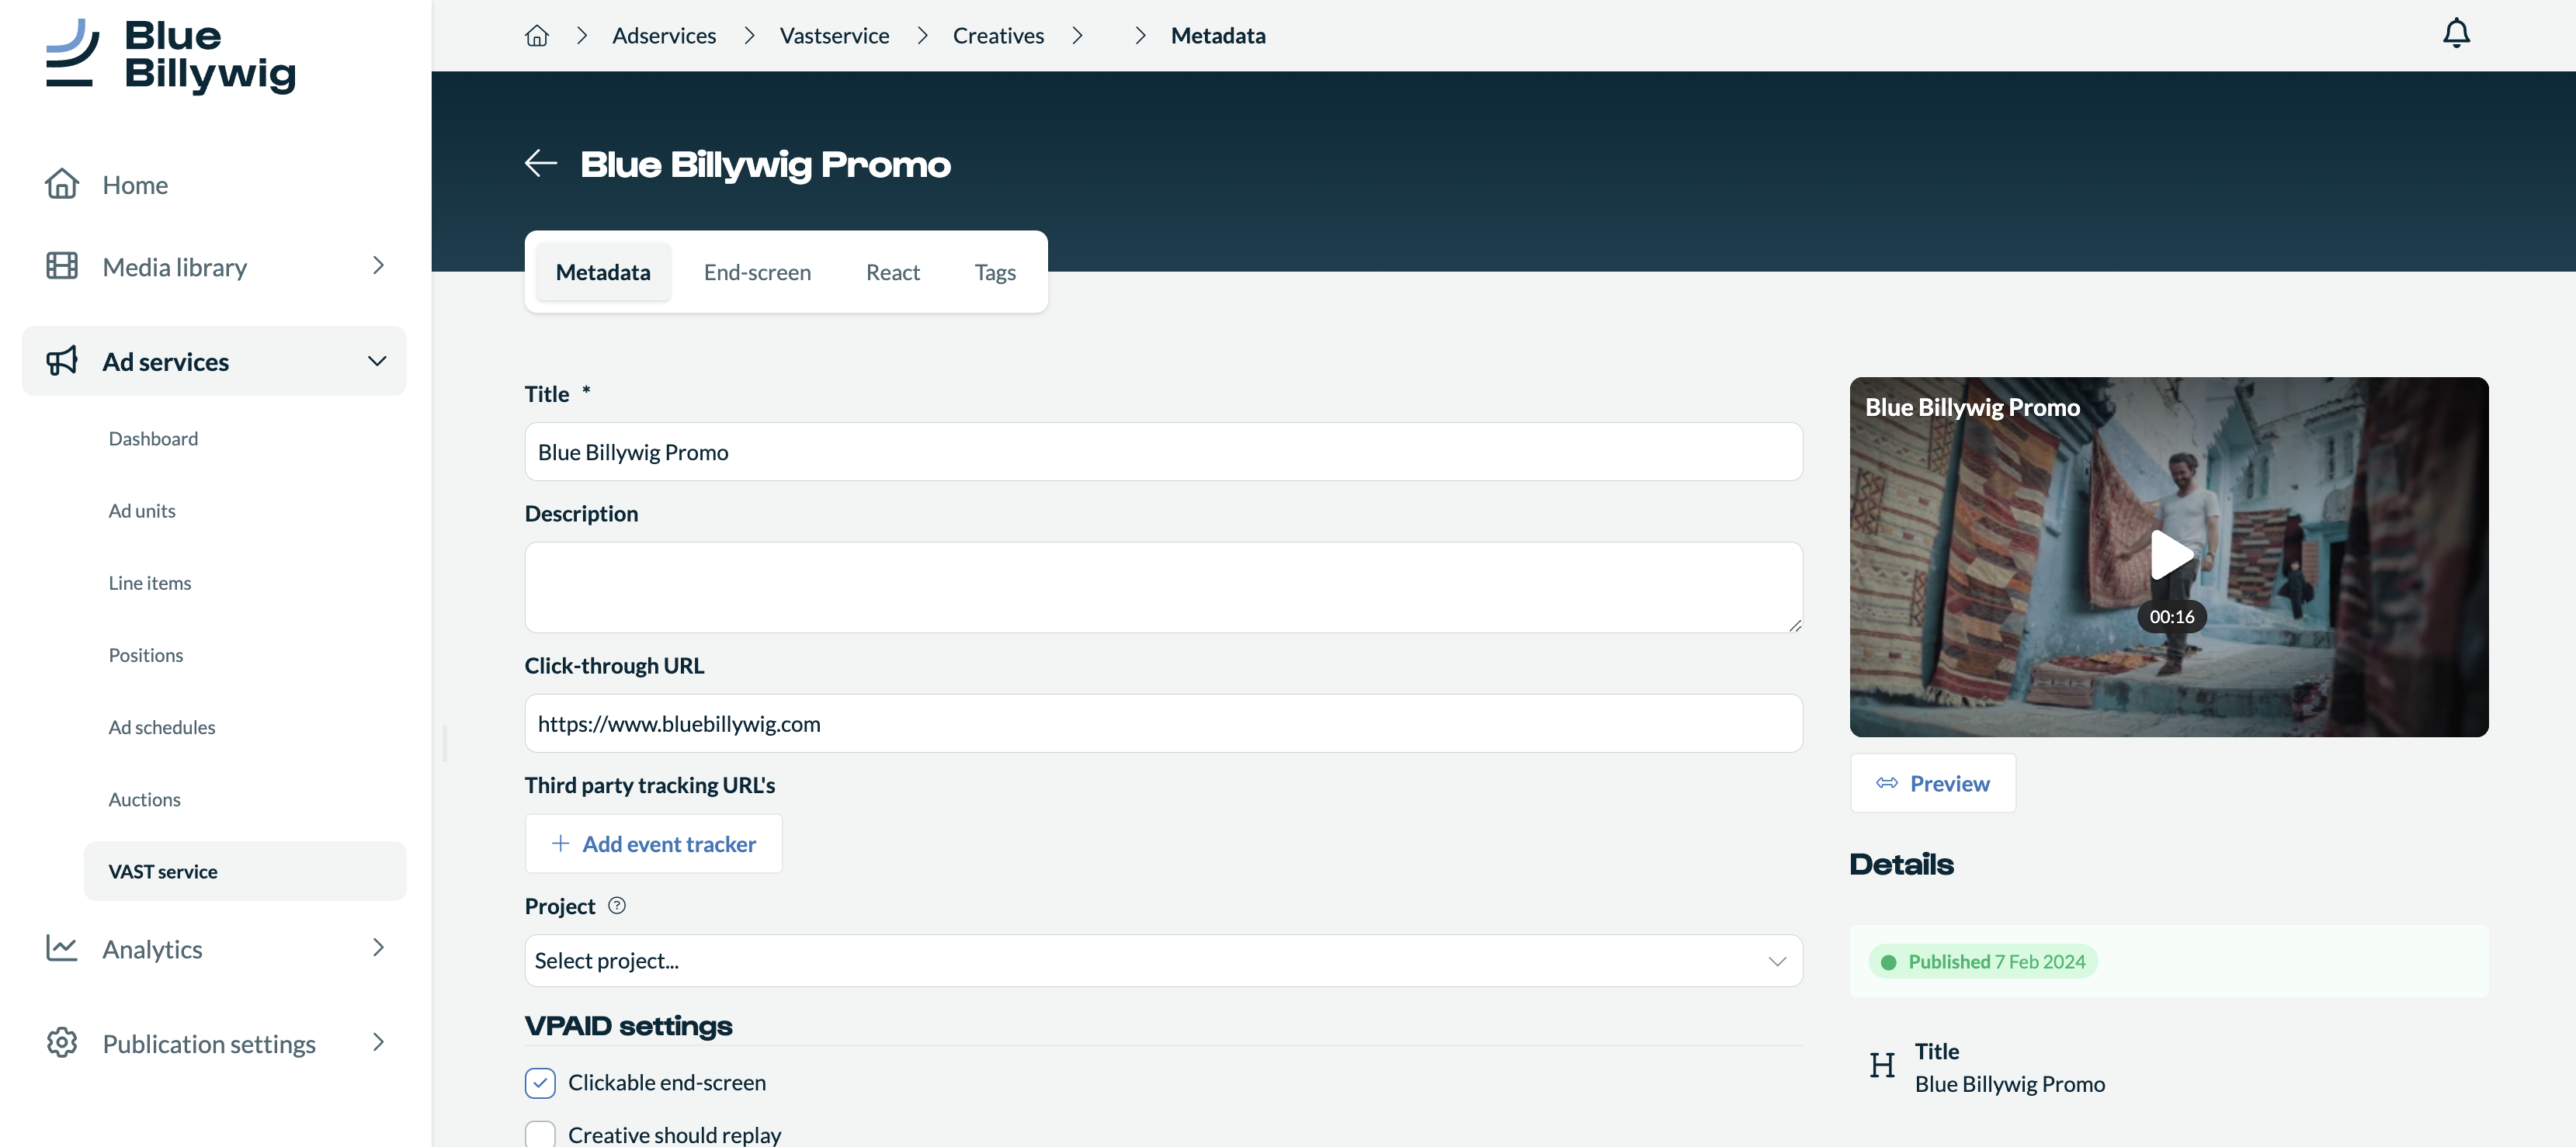Image resolution: width=2576 pixels, height=1147 pixels.
Task: Click the Media library film icon
Action: (62, 266)
